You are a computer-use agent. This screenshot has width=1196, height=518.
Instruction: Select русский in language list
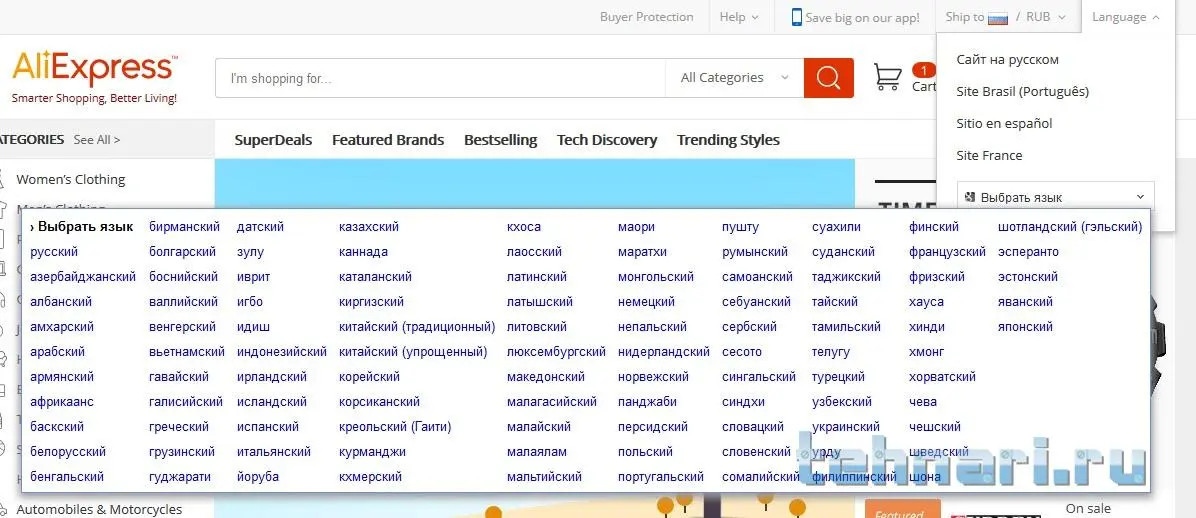[x=54, y=252]
